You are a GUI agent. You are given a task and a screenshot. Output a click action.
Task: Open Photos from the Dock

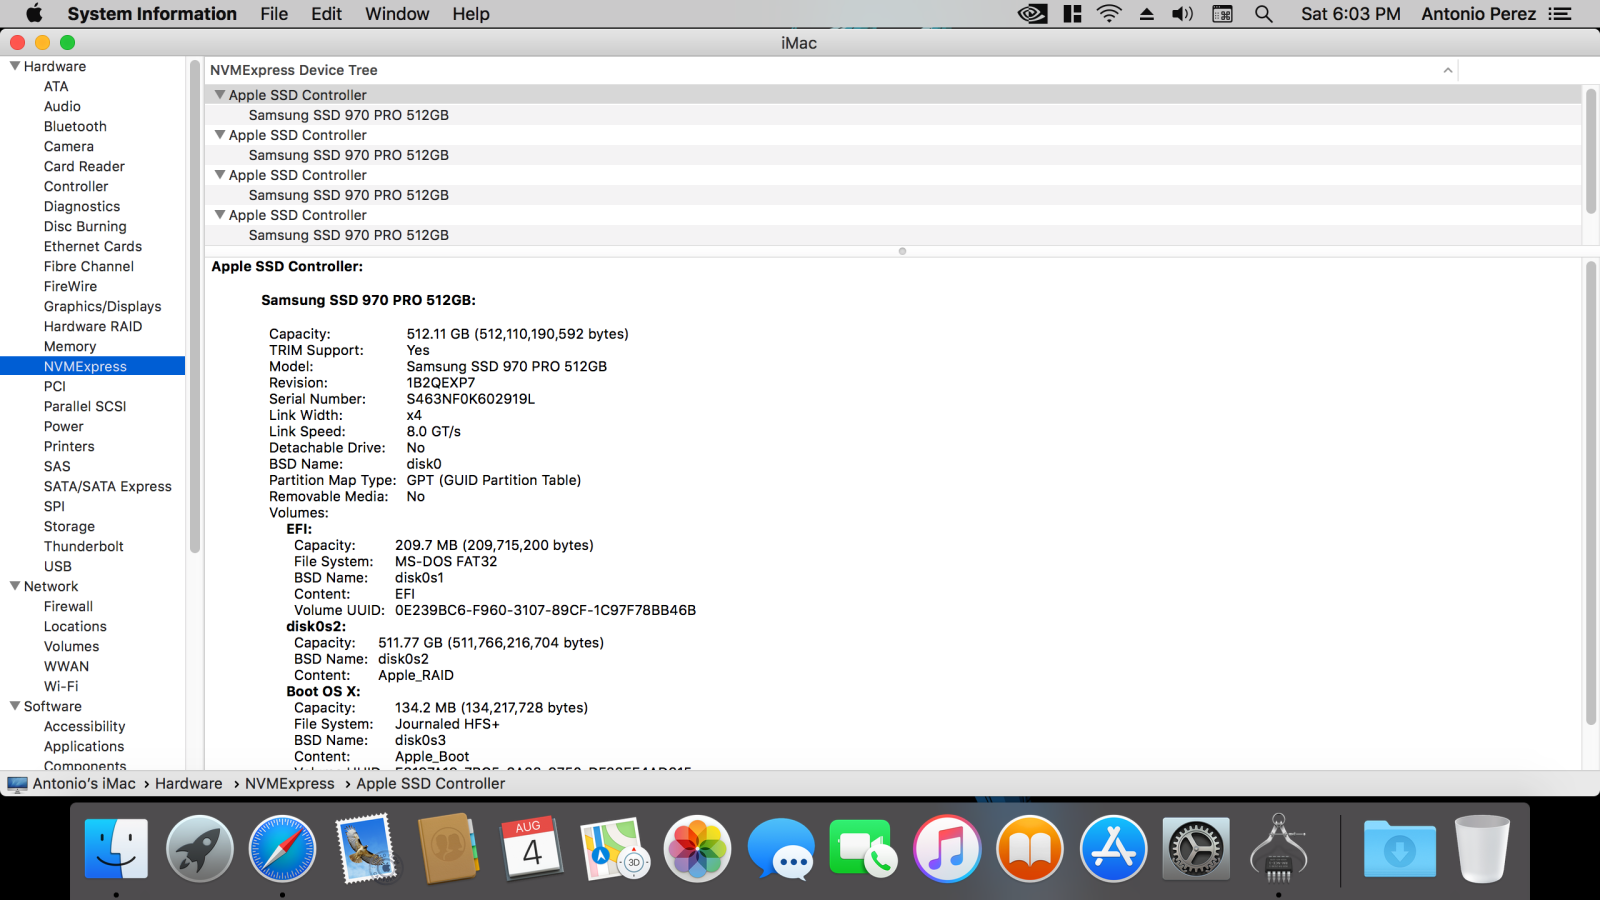[x=697, y=849]
